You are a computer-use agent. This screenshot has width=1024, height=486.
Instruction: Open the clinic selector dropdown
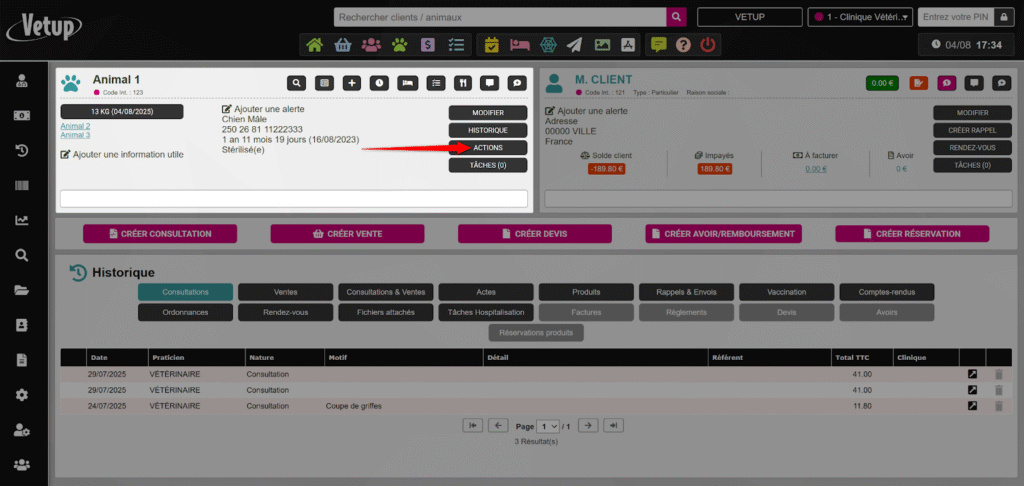coord(861,17)
